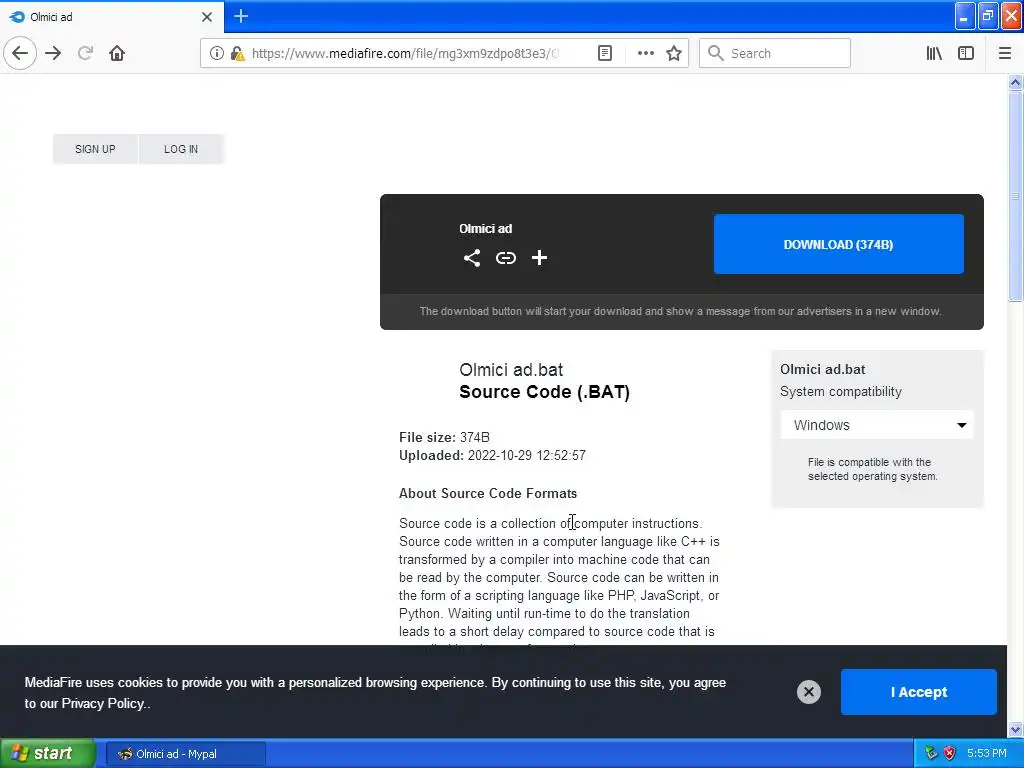This screenshot has width=1024, height=768.
Task: Share the file using share icon
Action: pos(472,258)
